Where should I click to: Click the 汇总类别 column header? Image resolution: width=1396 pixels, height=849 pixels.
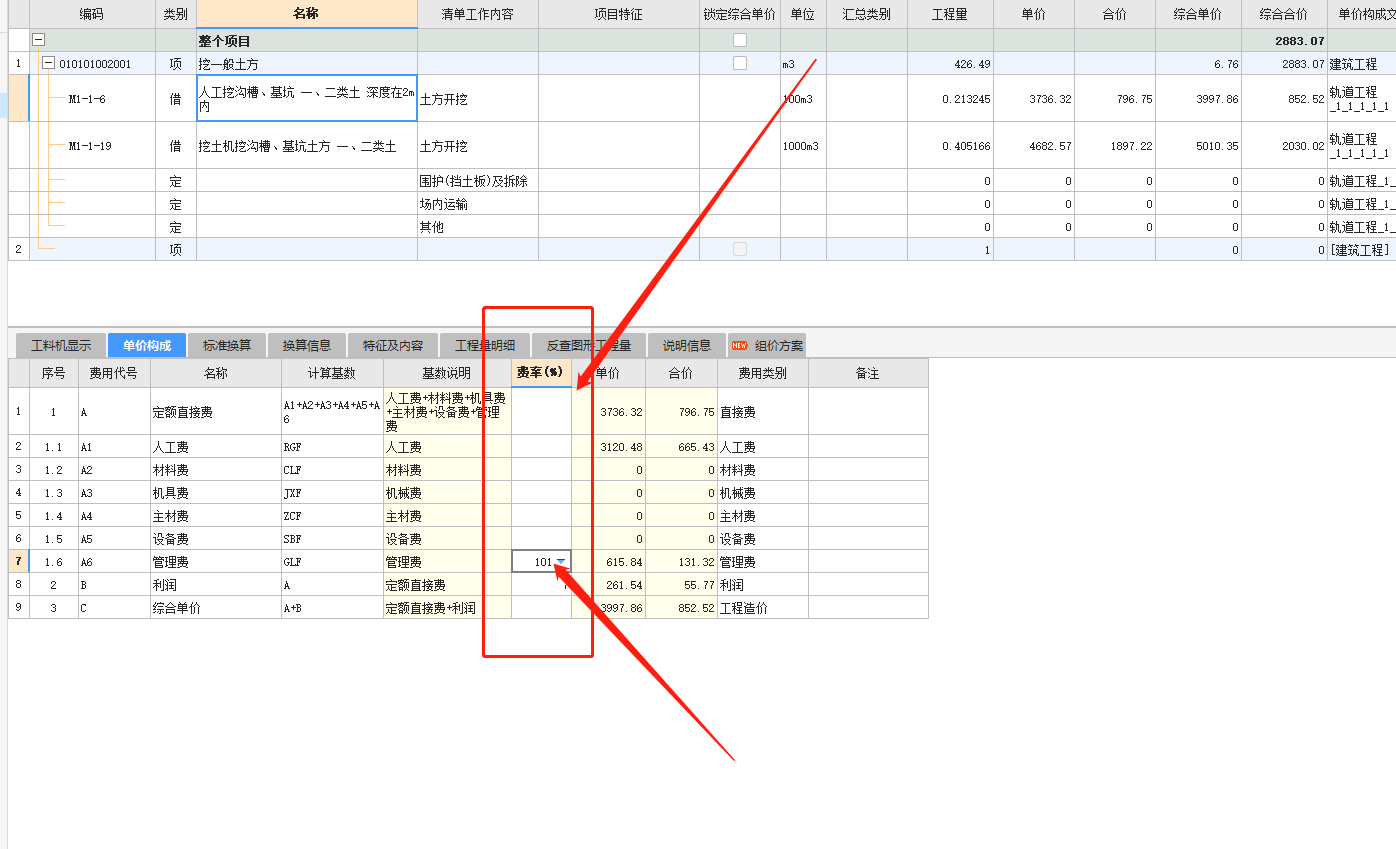tap(866, 14)
